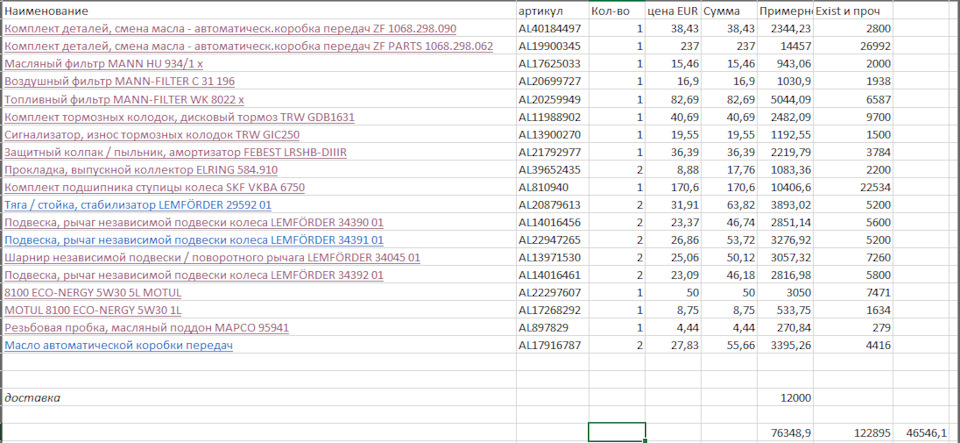Select article cell AL22297607
Viewport: 960px width, 443px height.
[x=553, y=292]
